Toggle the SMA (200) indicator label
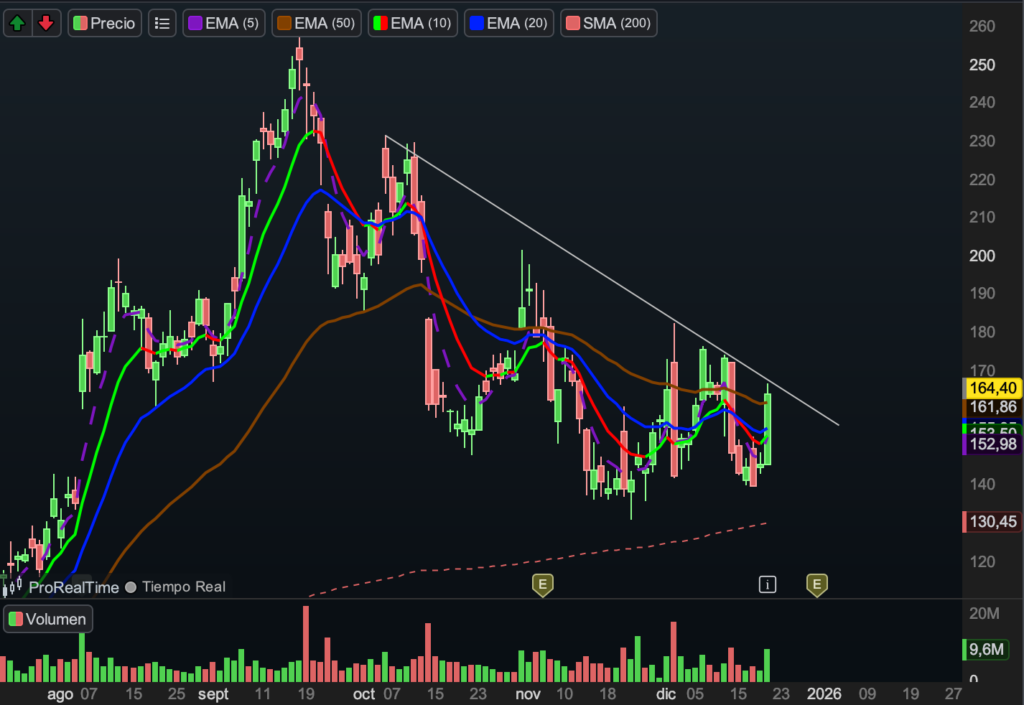The width and height of the screenshot is (1024, 705). 609,23
